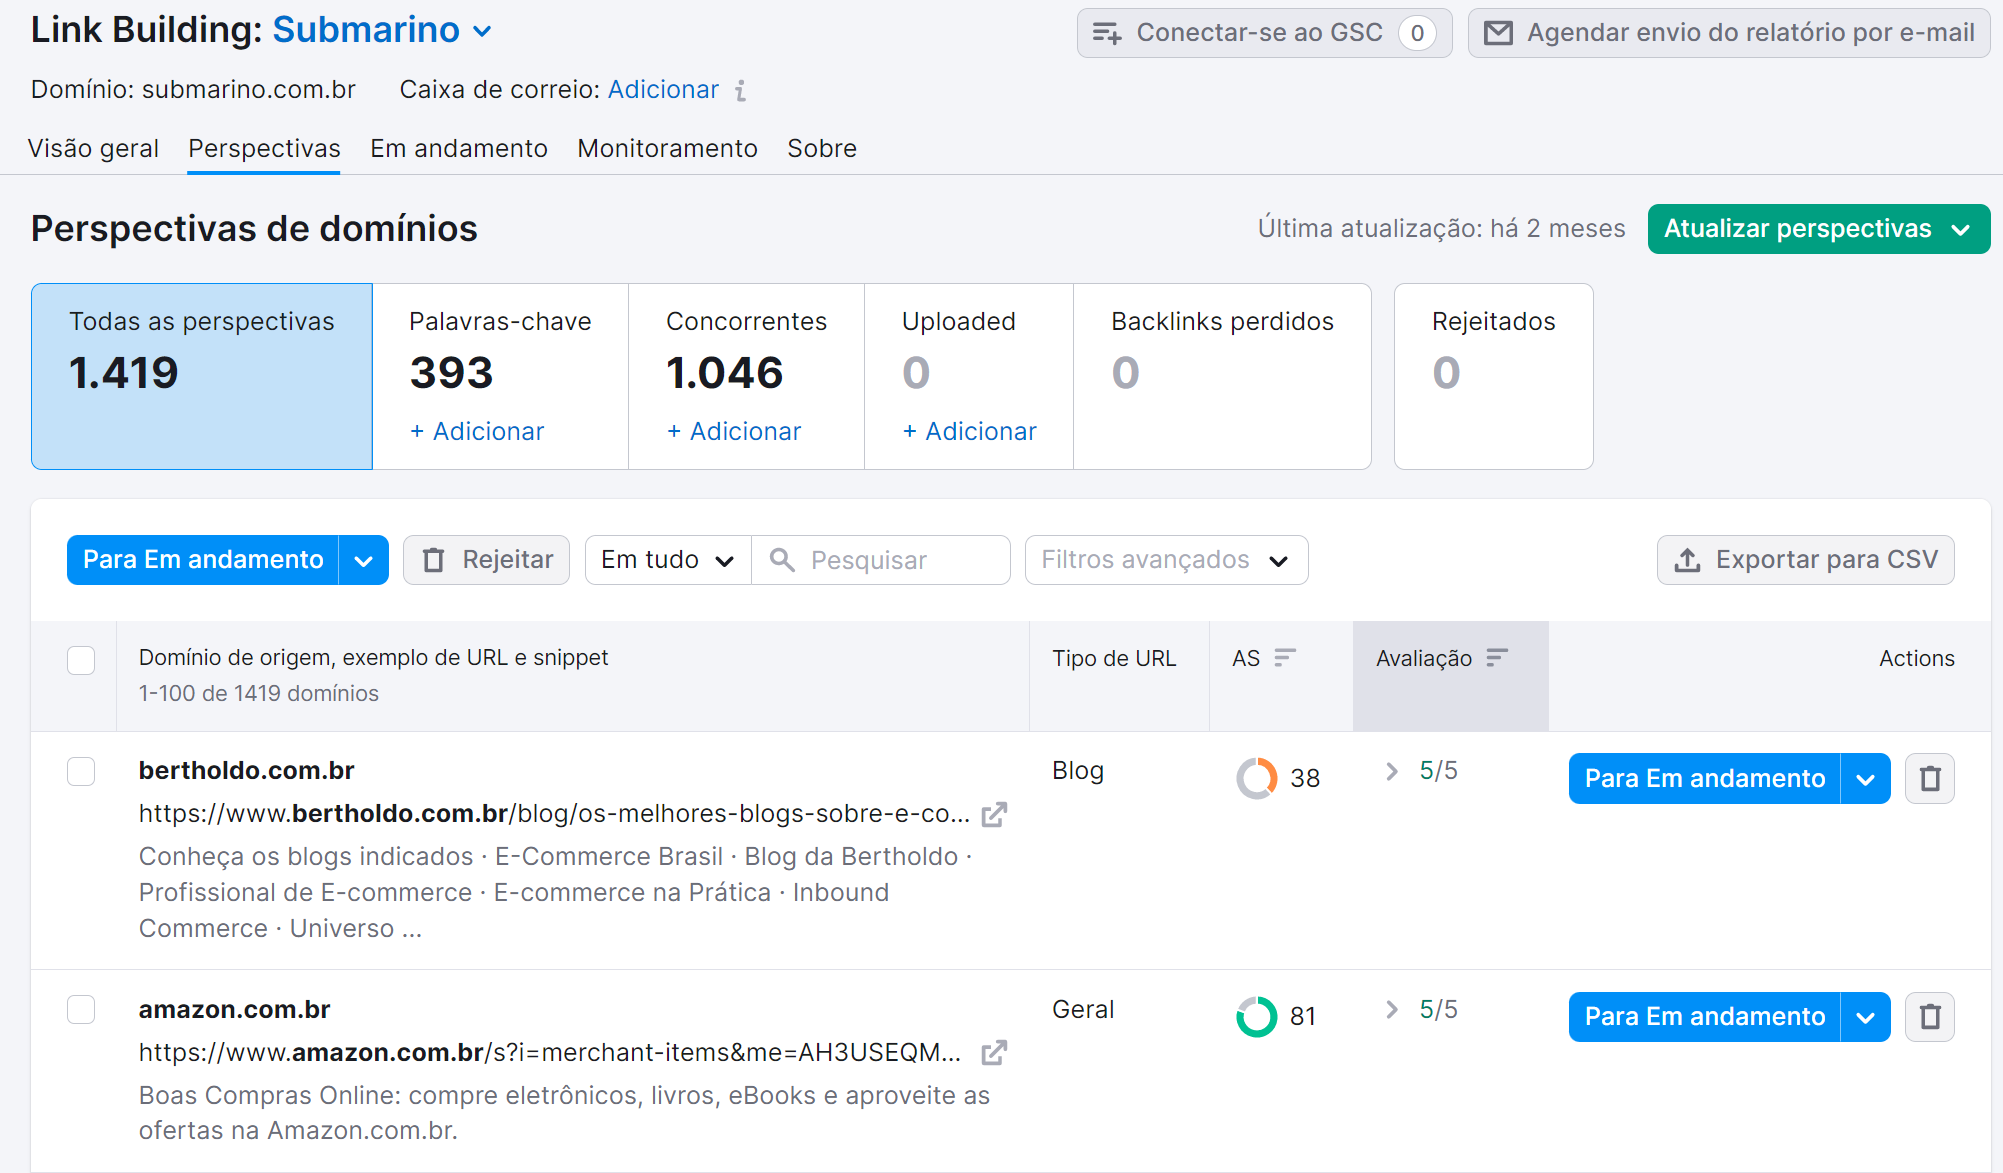Open the Sobre tab

822,149
